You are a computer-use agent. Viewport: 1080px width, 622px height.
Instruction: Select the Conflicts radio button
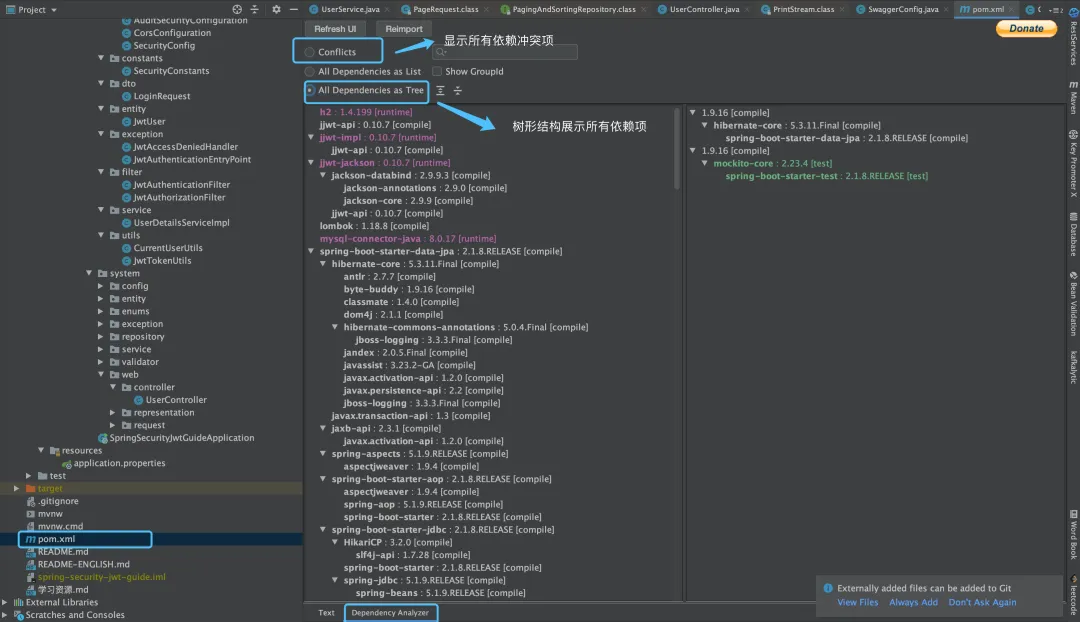(309, 52)
